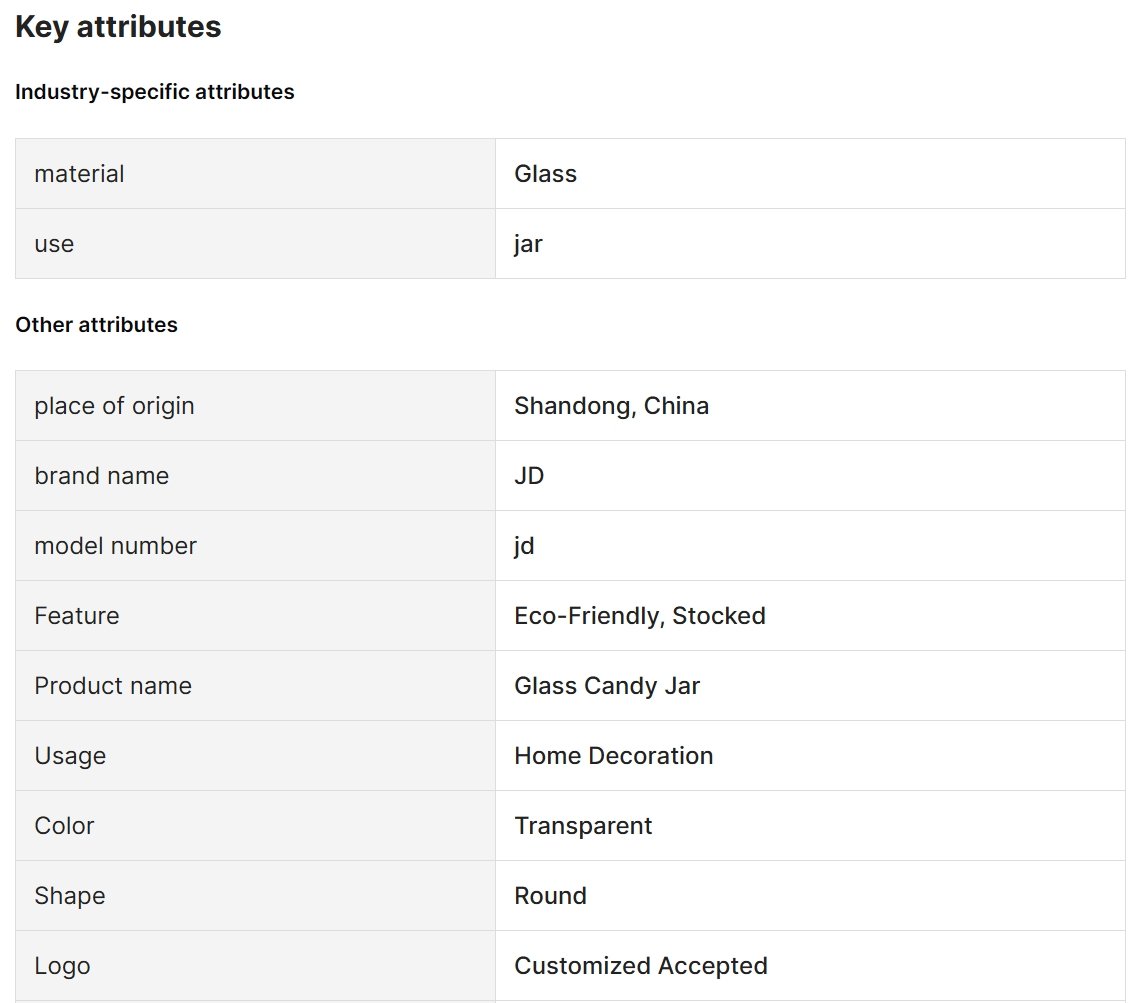This screenshot has height=1003, width=1137.
Task: Click the Other attributes subheading
Action: pos(96,325)
